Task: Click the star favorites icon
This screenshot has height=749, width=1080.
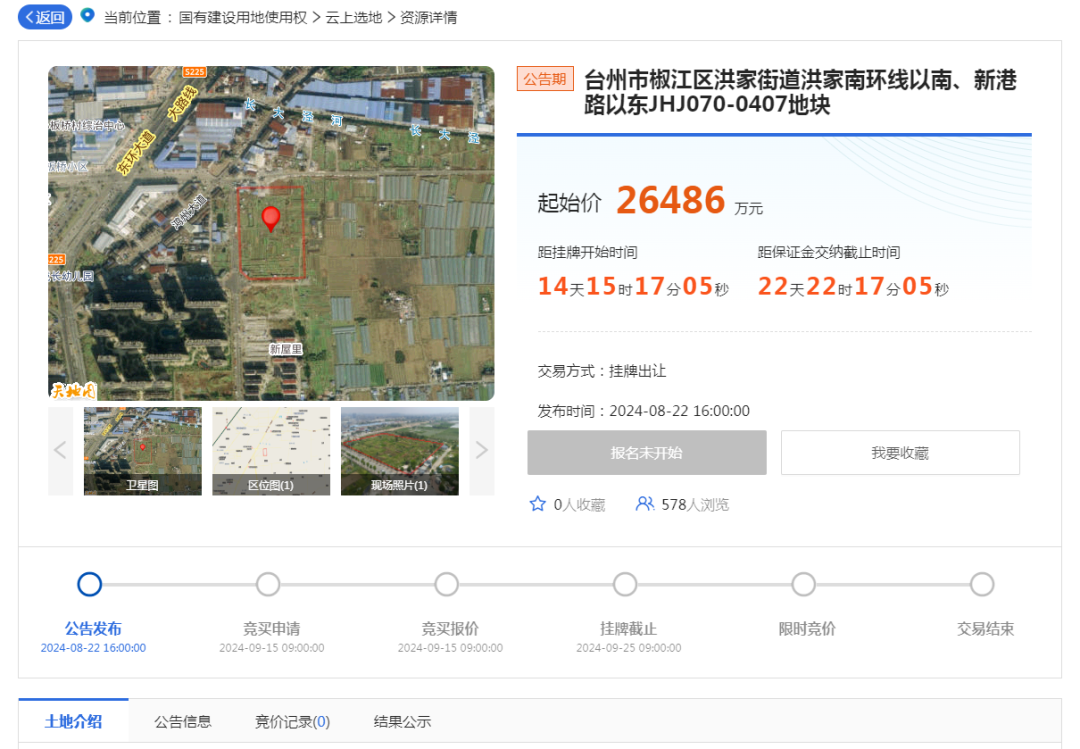Action: 537,504
